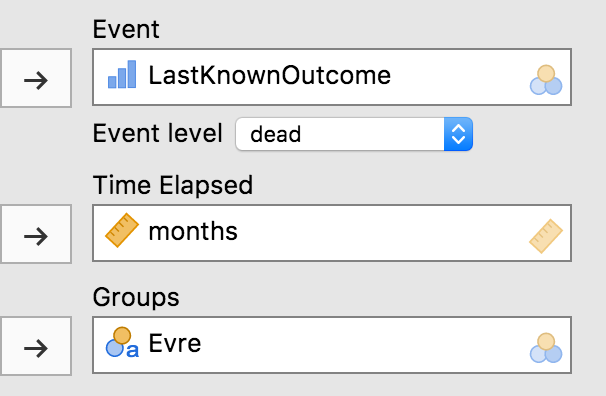This screenshot has height=396, width=606.
Task: Click empty area inside the Time Elapsed box
Action: click(383, 233)
